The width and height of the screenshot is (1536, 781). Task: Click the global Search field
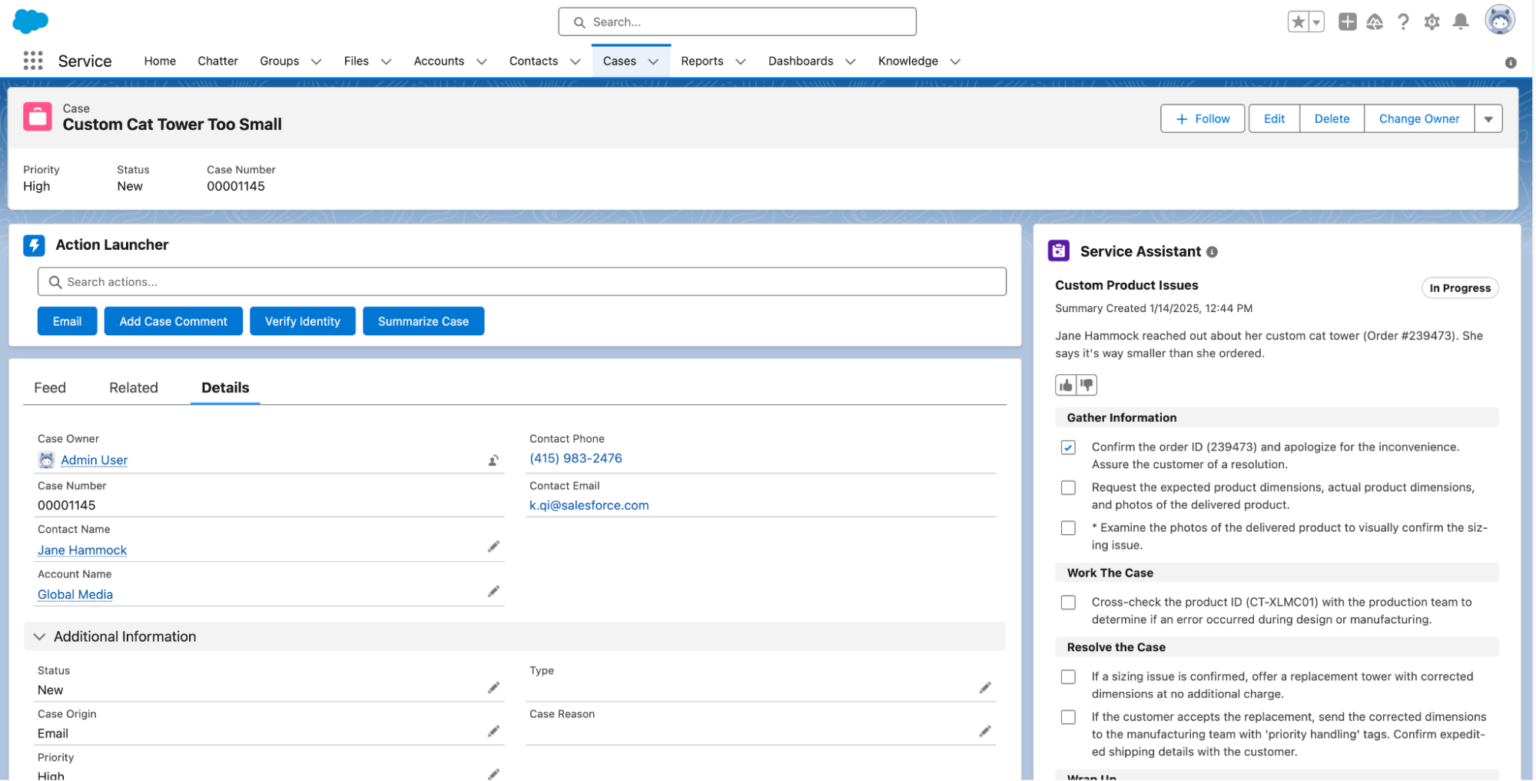click(x=738, y=22)
